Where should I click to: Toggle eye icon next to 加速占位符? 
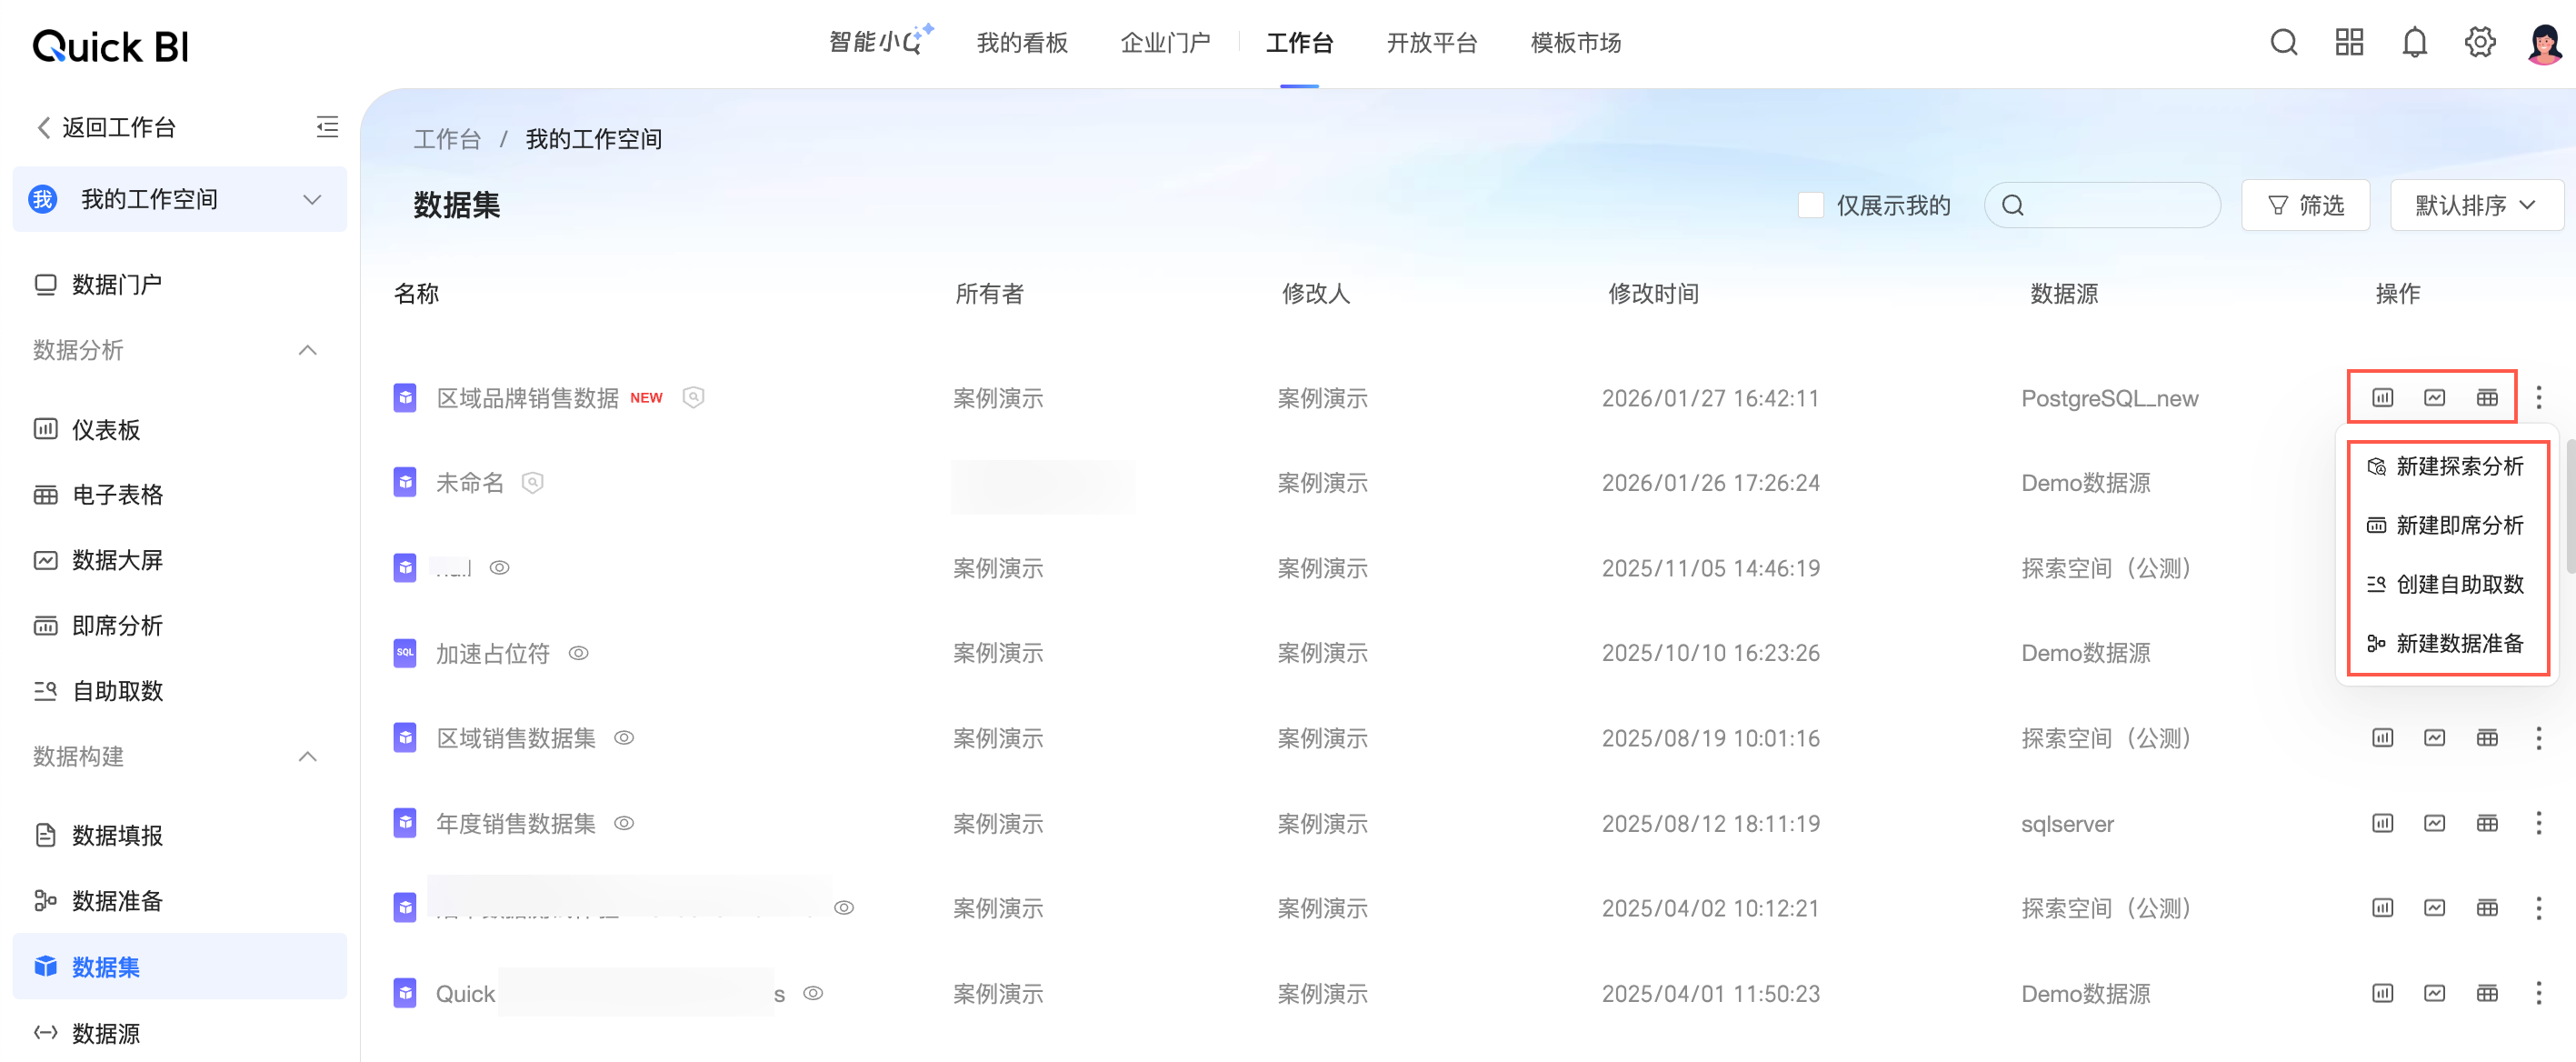pos(578,653)
